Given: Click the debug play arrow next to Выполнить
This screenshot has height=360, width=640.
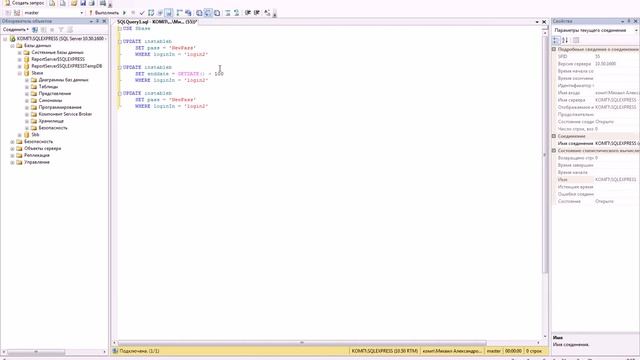Looking at the screenshot, I should click(x=124, y=13).
